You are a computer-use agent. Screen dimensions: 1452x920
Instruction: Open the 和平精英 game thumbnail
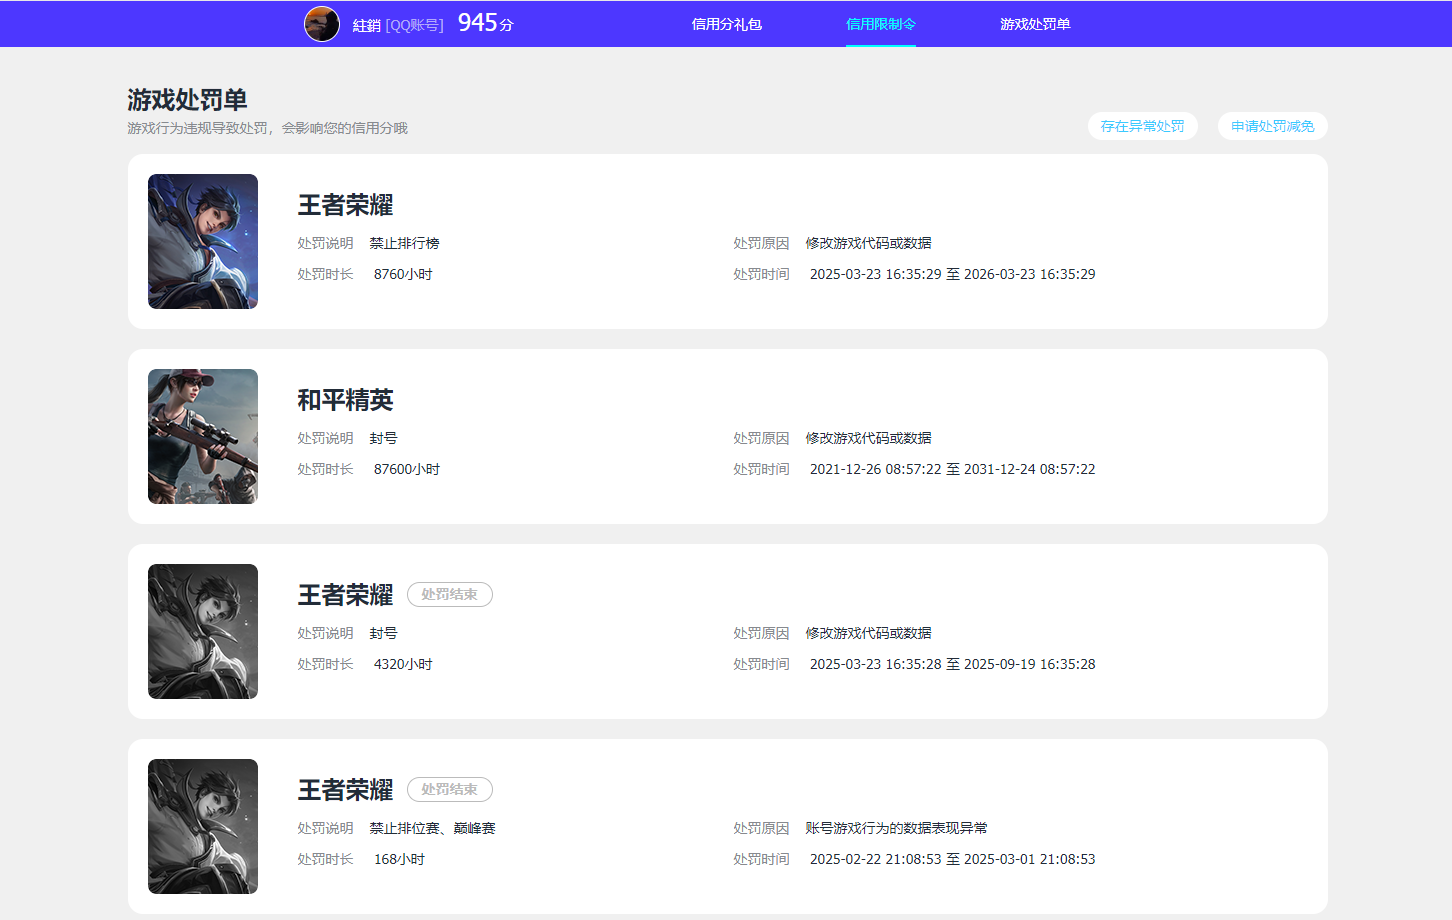tap(203, 436)
